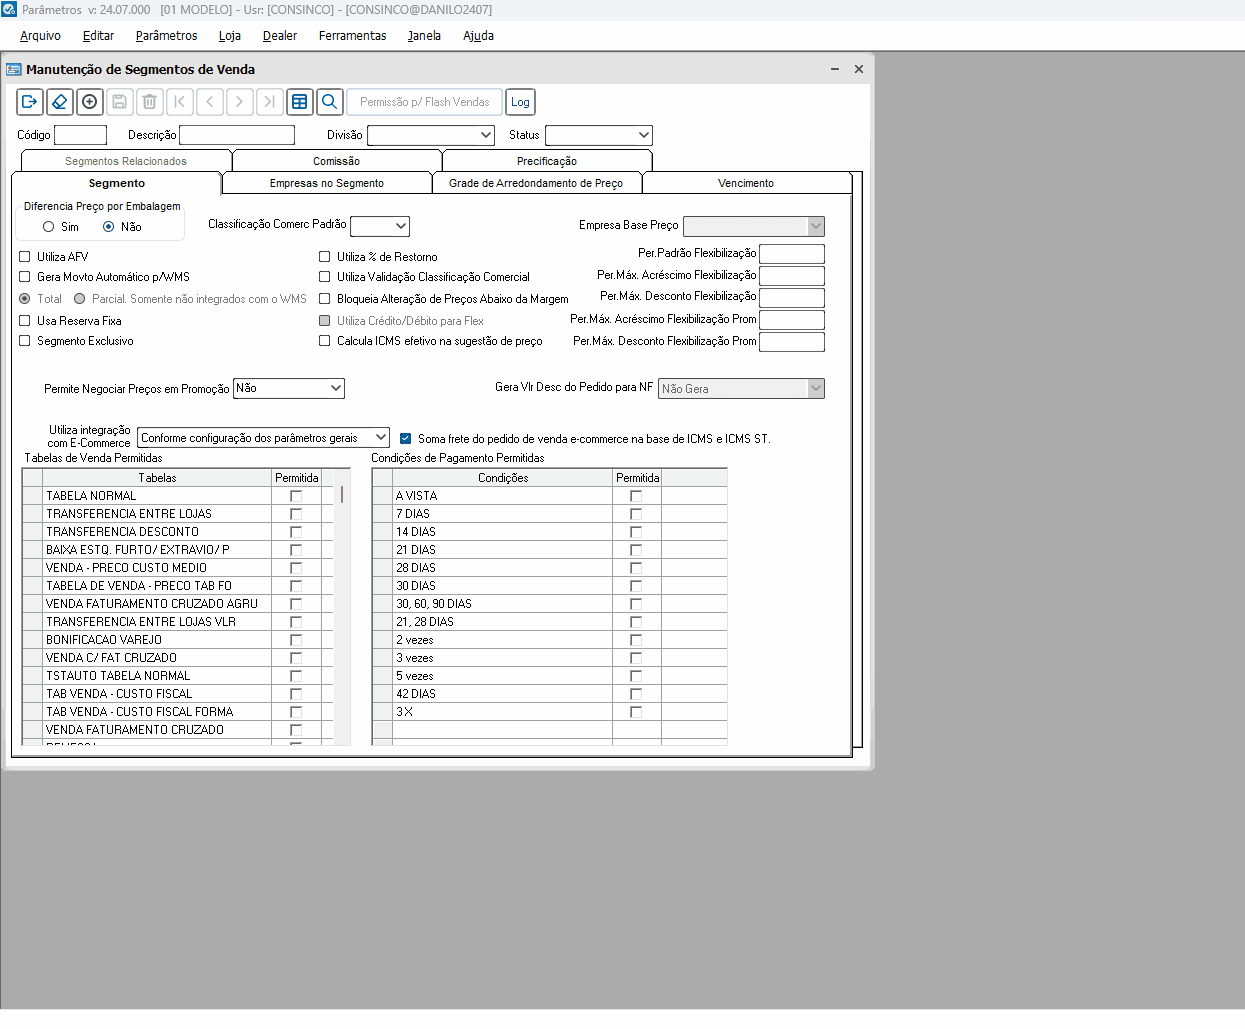Click the exit icon in the toolbar

click(x=30, y=102)
